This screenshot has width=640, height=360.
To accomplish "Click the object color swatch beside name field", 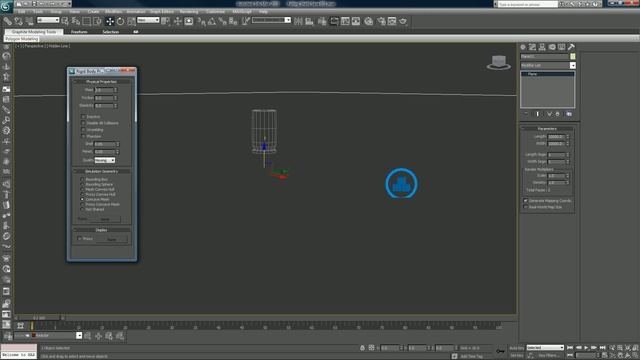I will point(573,56).
